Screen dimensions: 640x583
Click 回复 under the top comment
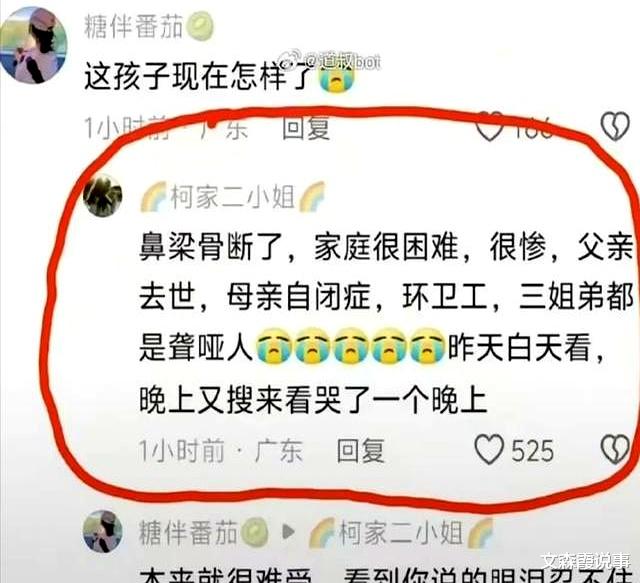tap(306, 127)
